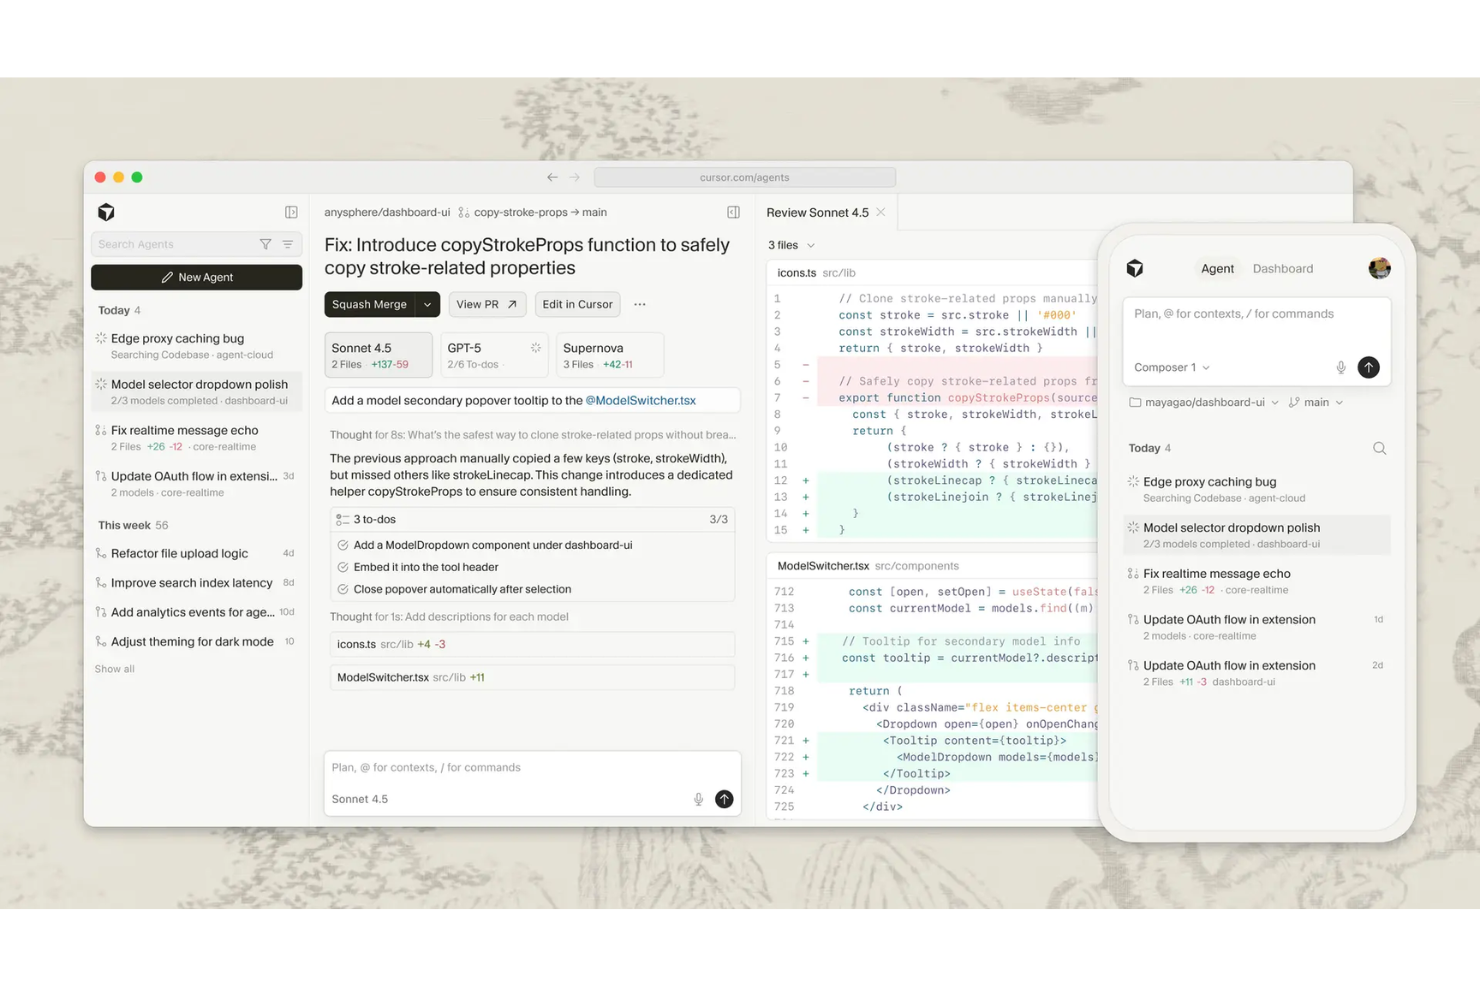Click the New Agent button
Image resolution: width=1480 pixels, height=987 pixels.
click(x=196, y=277)
